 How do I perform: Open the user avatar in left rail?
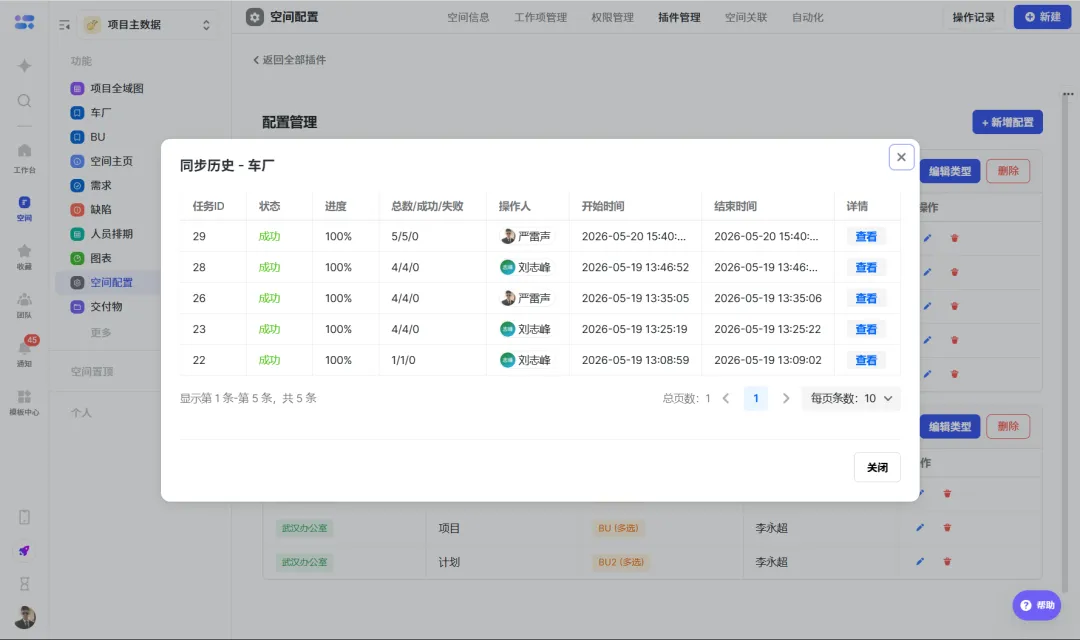(25, 617)
